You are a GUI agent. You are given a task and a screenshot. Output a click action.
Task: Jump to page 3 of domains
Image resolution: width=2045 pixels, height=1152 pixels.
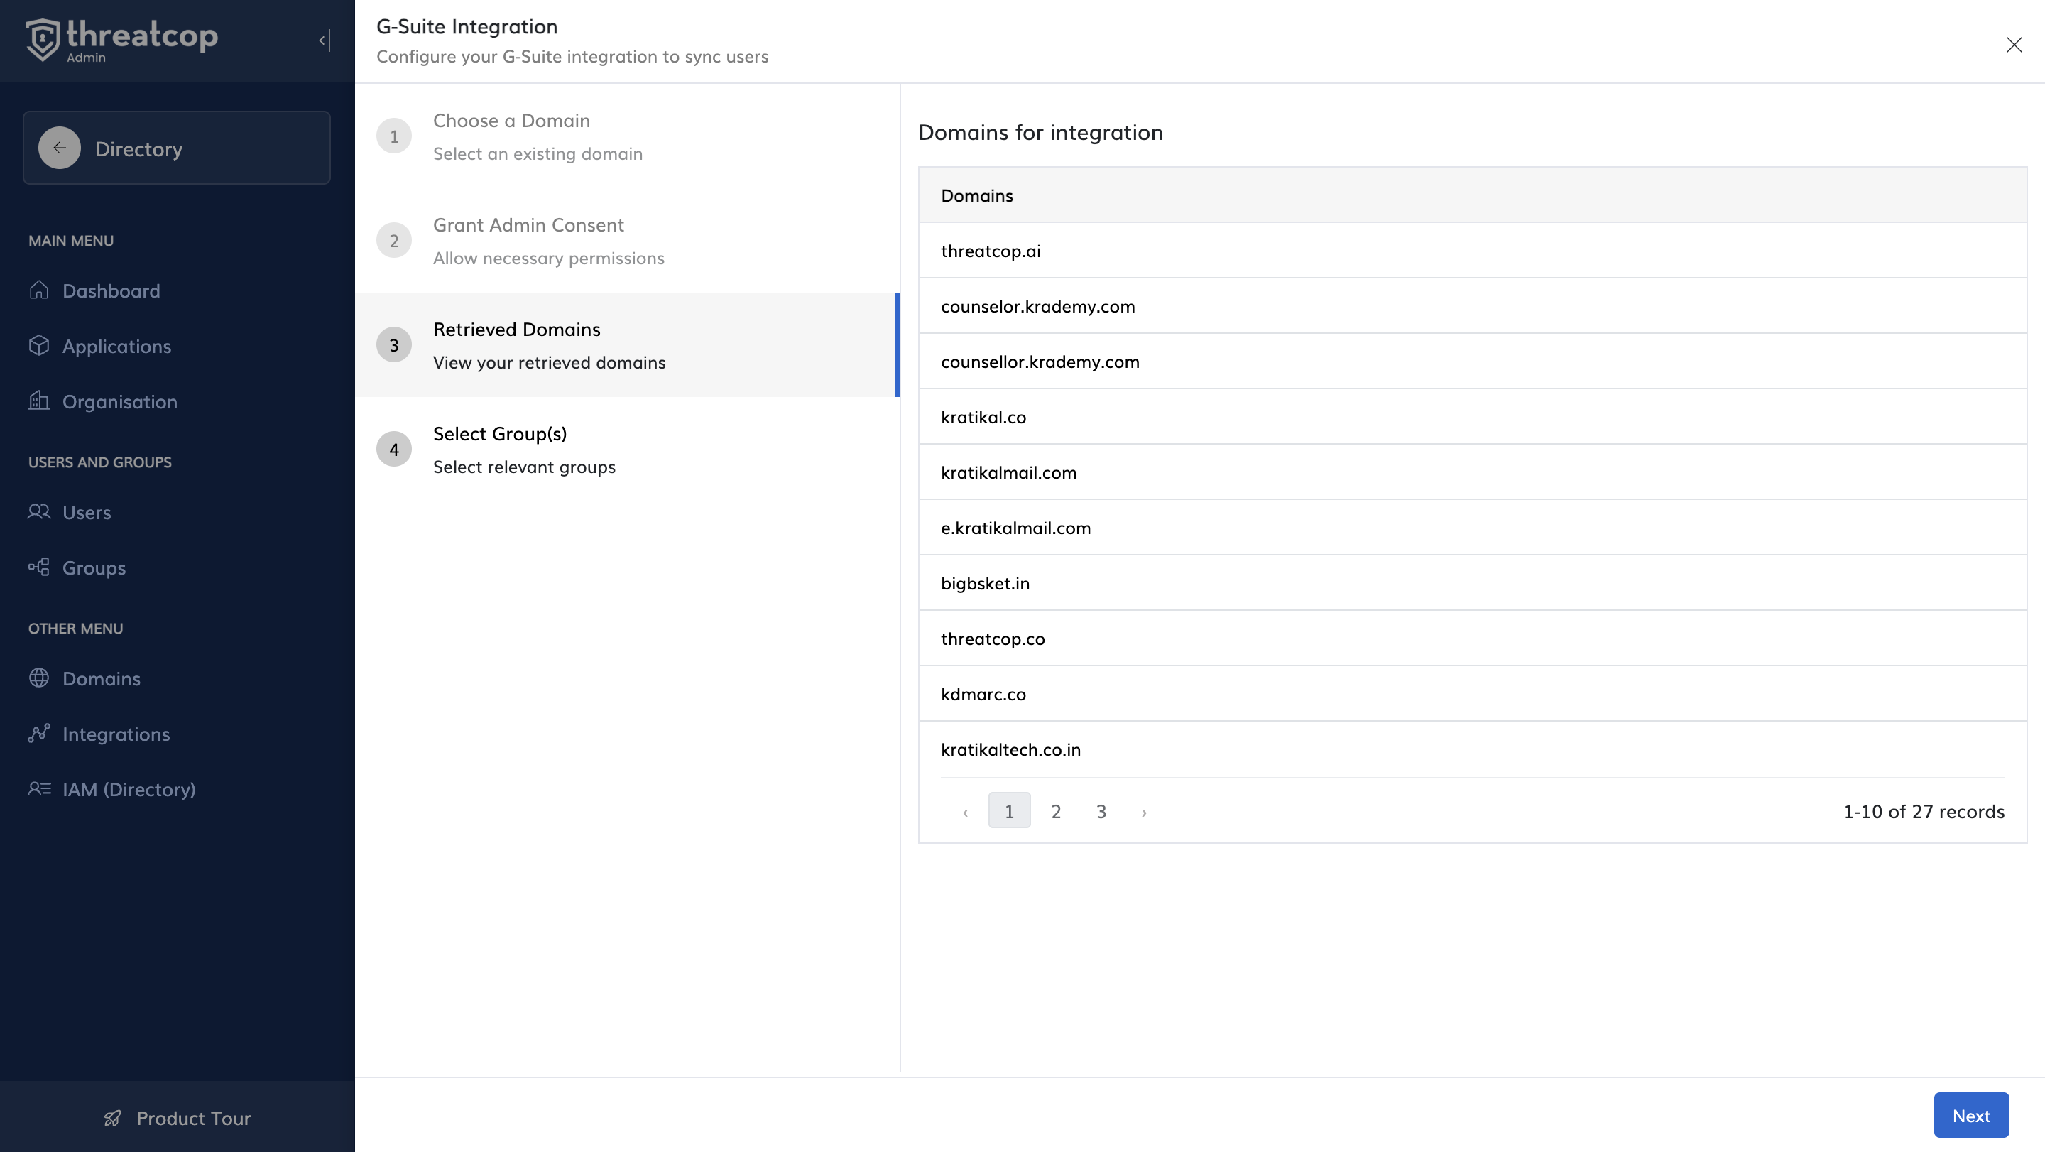[1101, 810]
